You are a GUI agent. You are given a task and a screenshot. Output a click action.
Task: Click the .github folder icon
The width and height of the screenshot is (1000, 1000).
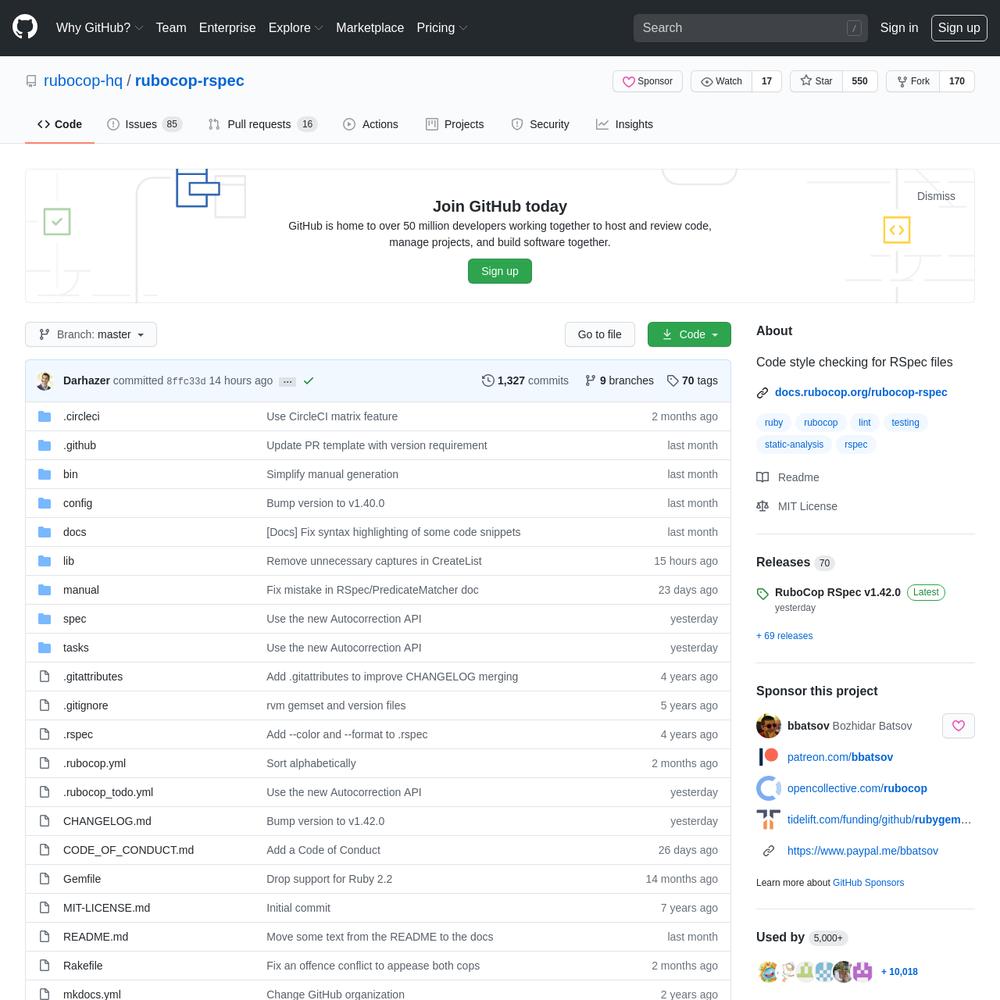coord(45,445)
